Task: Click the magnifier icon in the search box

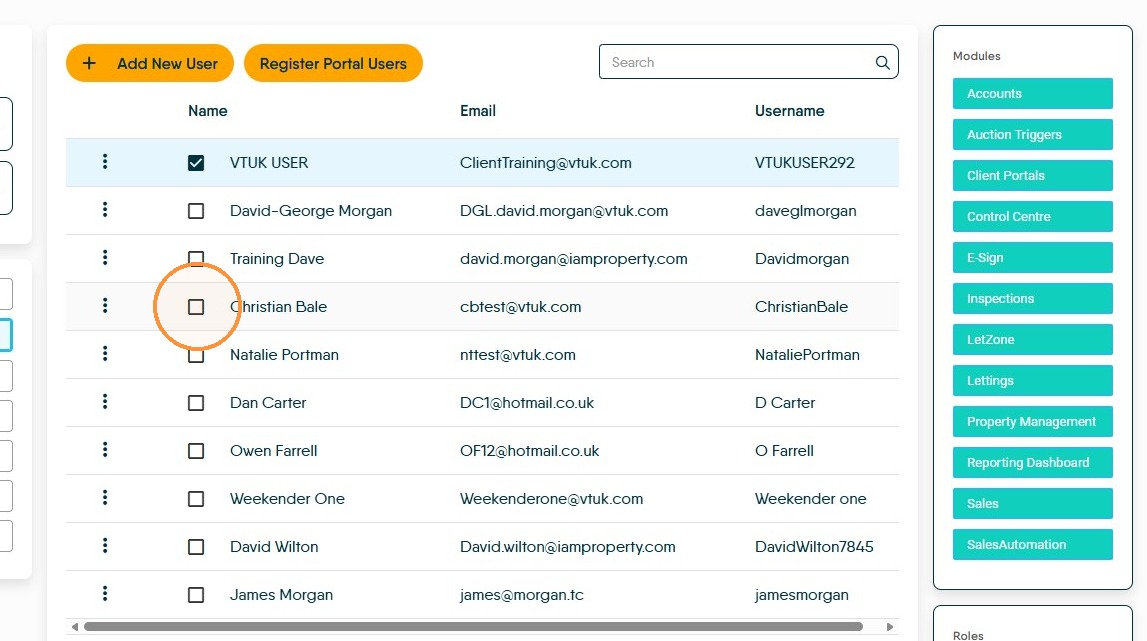Action: coord(882,63)
